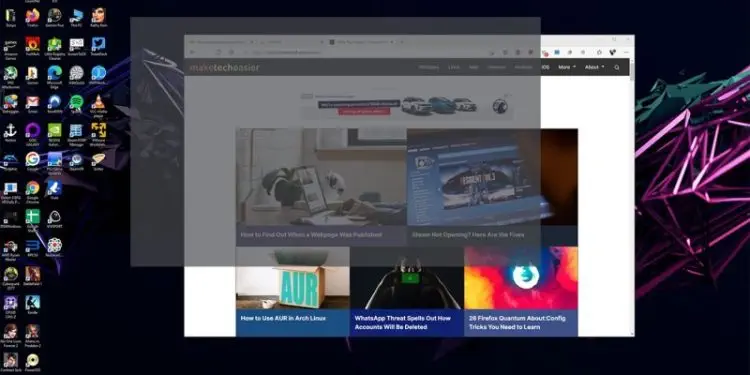Launch the Firefox desktop shortcut
Screen dimensions: 750x375
[33, 17]
